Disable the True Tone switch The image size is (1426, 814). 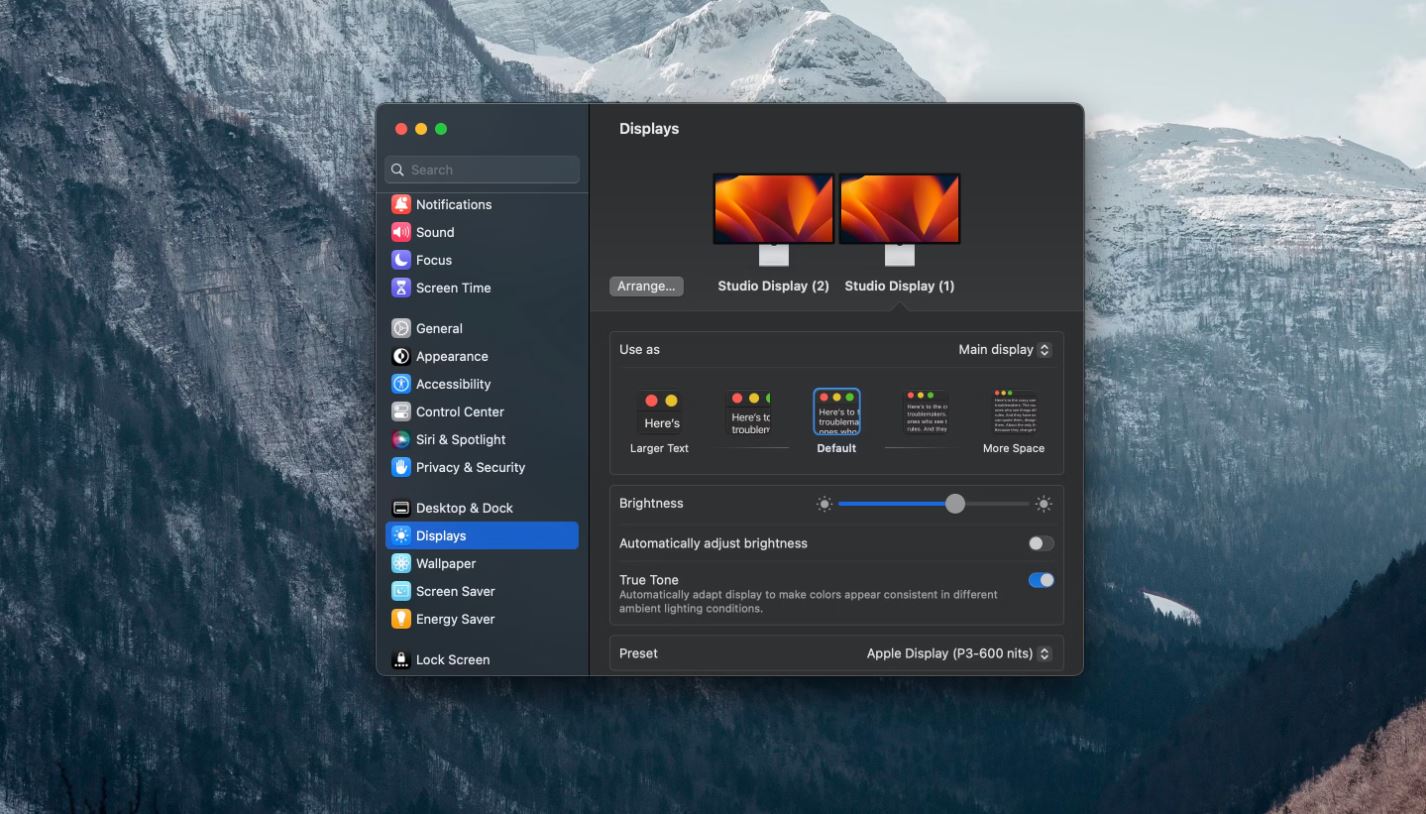coord(1041,580)
